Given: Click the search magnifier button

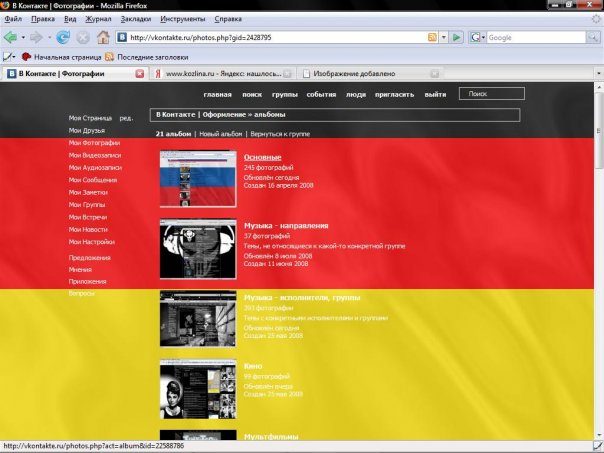Looking at the screenshot, I should point(592,37).
